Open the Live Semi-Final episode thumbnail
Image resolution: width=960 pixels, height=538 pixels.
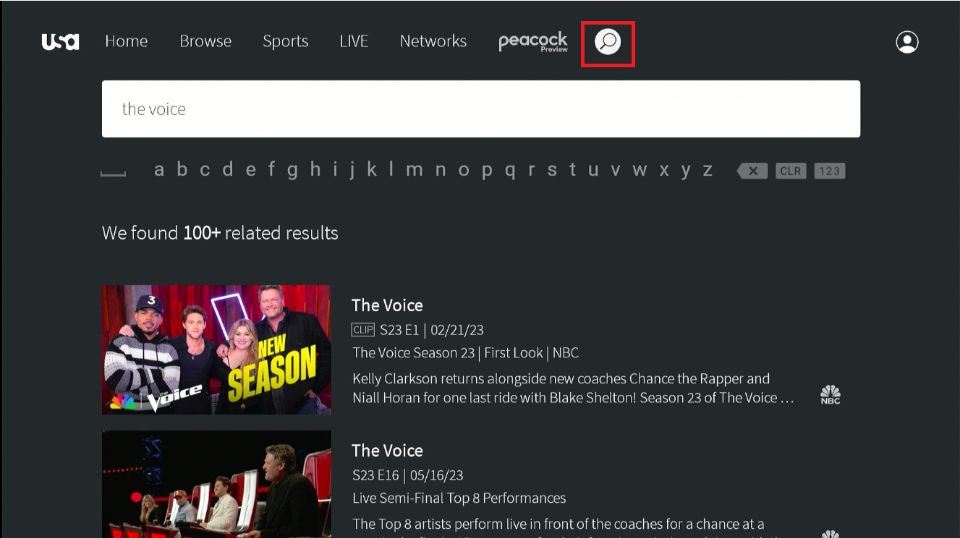216,484
